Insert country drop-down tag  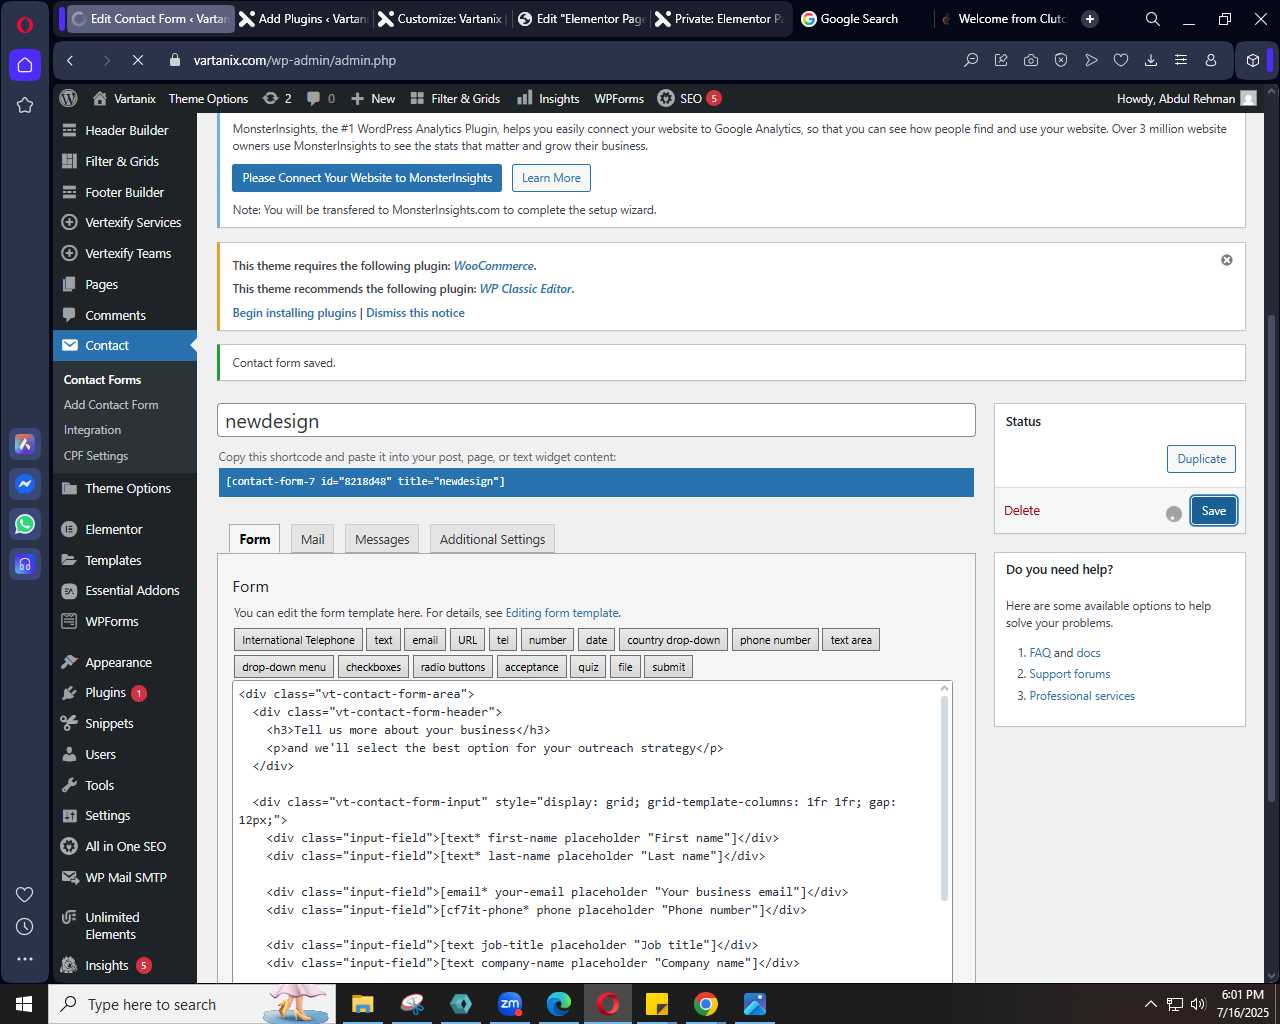pyautogui.click(x=673, y=640)
